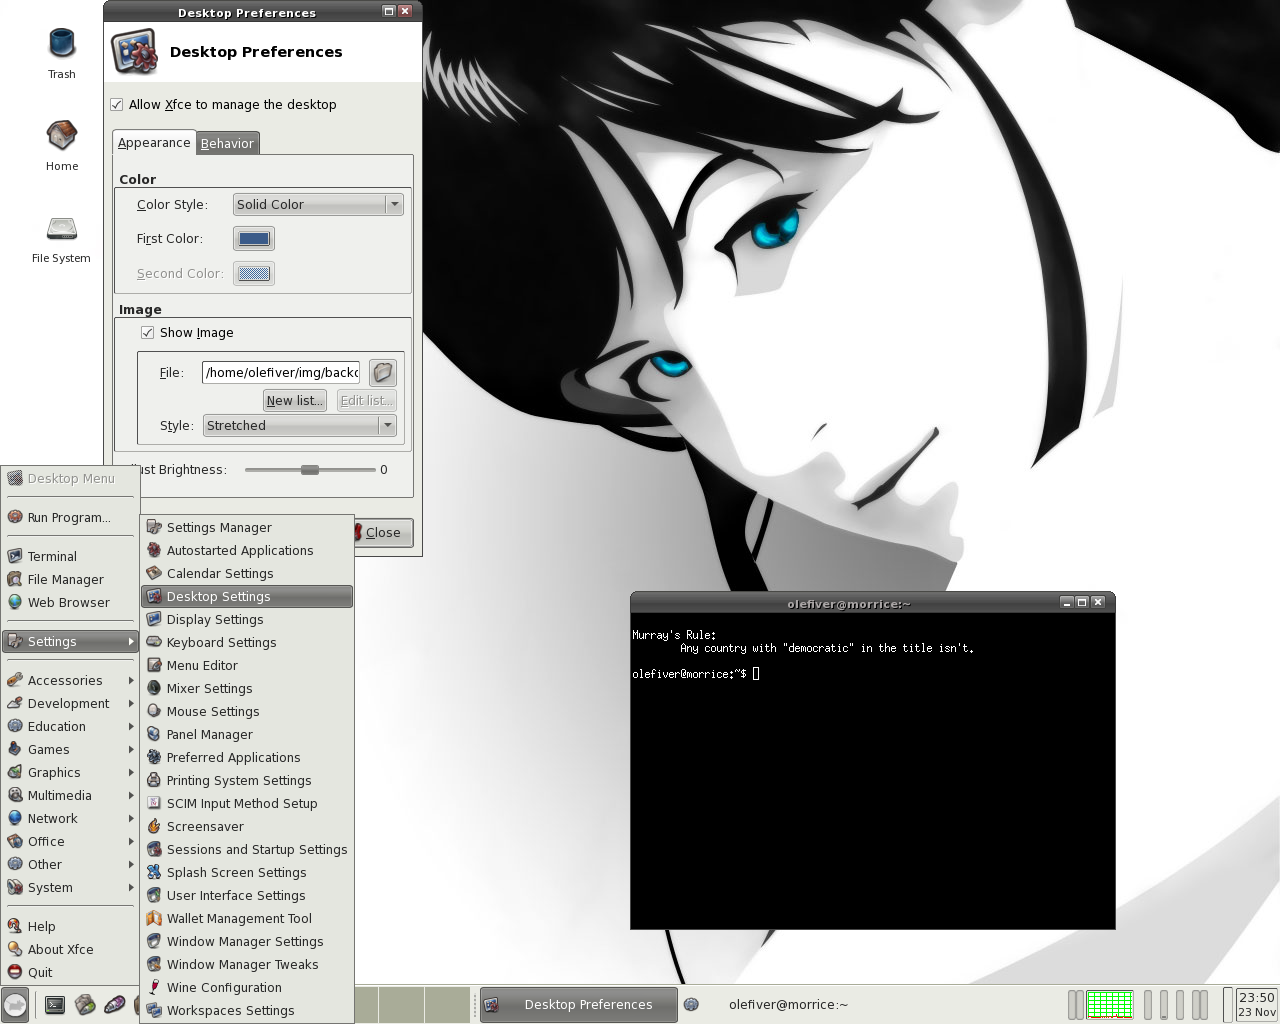The width and height of the screenshot is (1280, 1024).
Task: Choose Desktop Settings in the submenu
Action: pos(247,596)
